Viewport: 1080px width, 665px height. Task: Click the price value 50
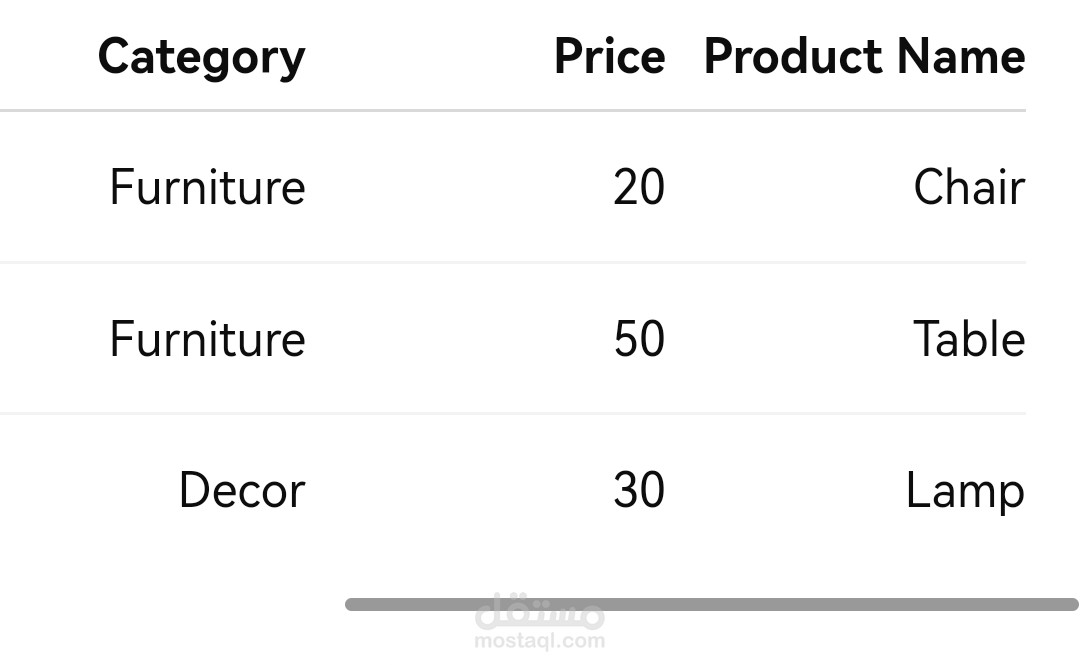[639, 340]
